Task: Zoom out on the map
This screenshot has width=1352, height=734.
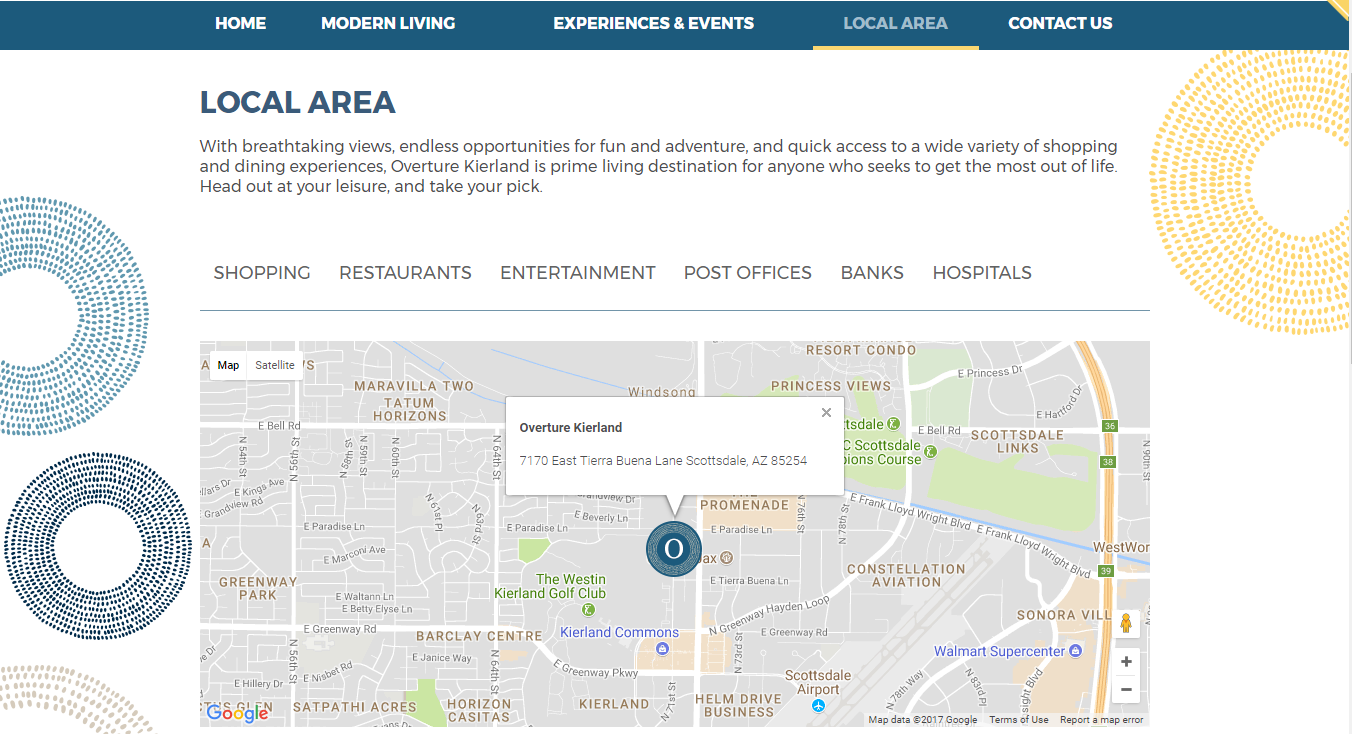Action: click(1126, 689)
